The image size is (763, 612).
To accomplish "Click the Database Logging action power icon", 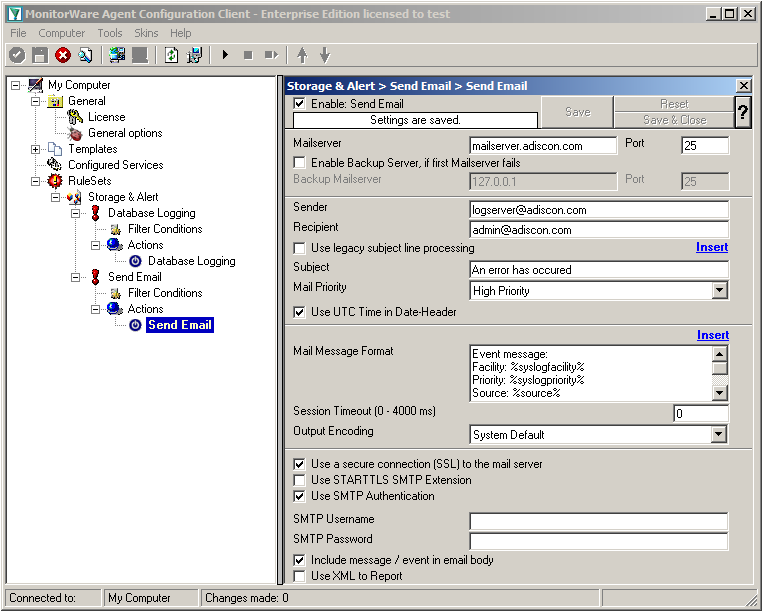I will pyautogui.click(x=135, y=261).
